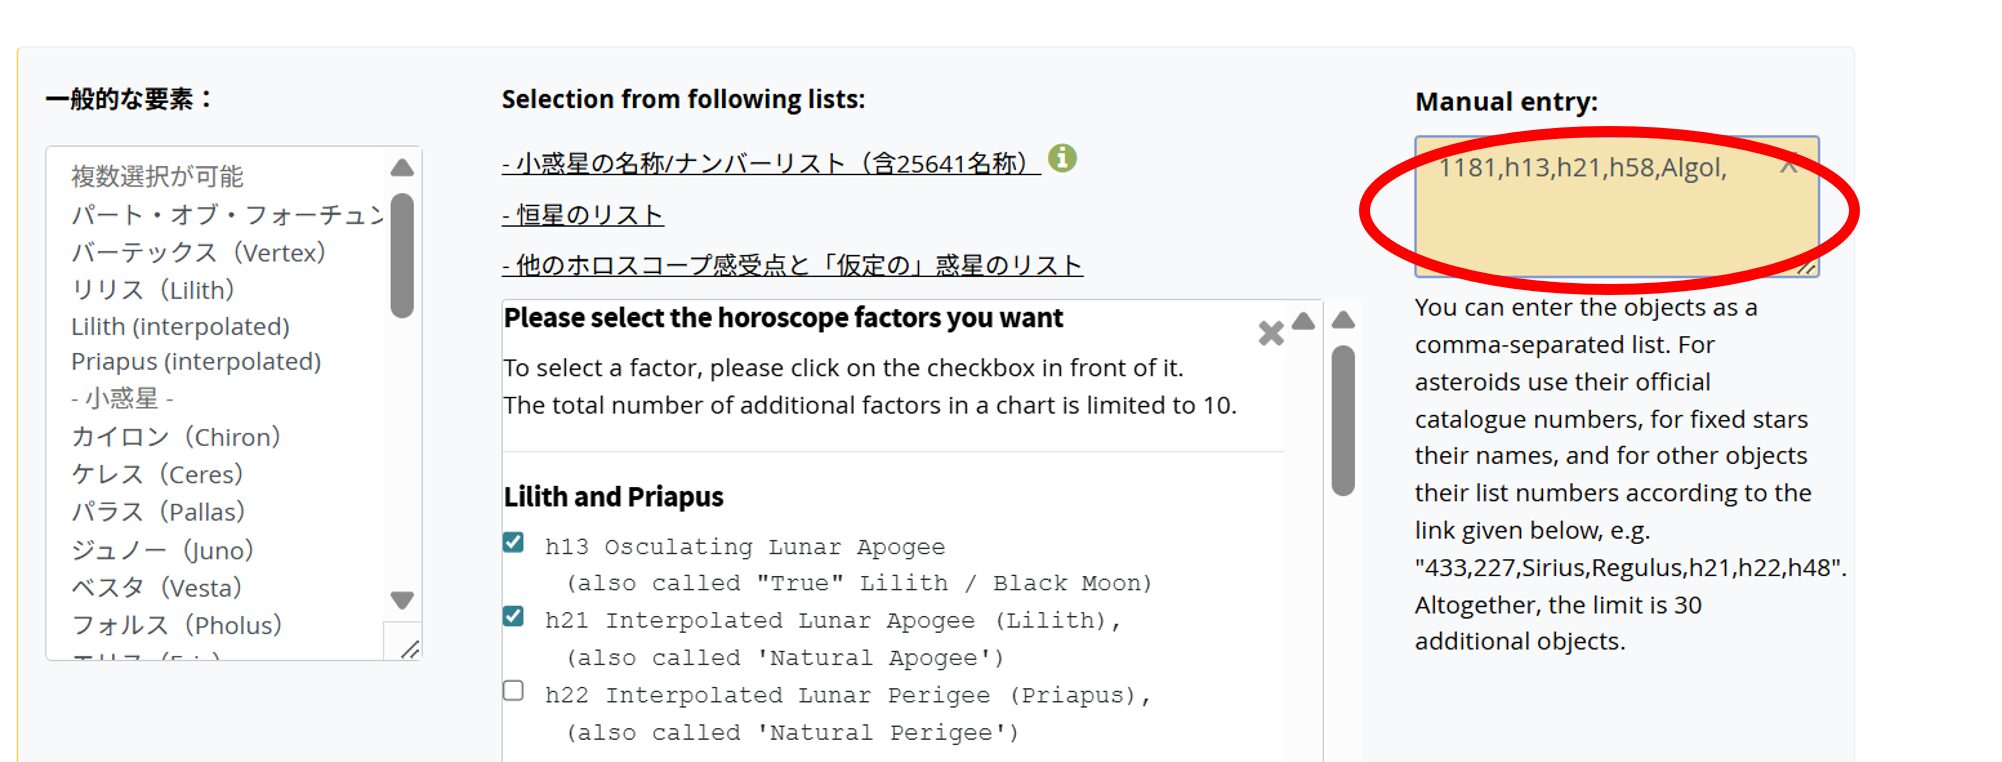Click into the Manual entry text field
Screen dimensions: 2002x762
[x=1600, y=220]
